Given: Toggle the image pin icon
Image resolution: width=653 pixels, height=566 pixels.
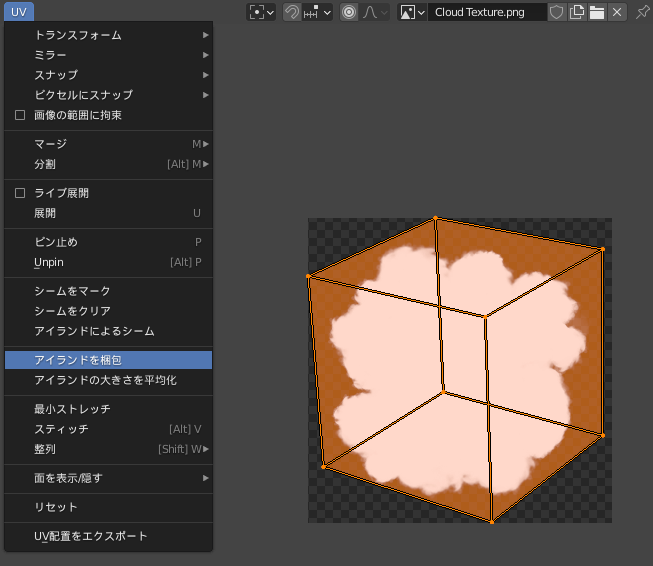Looking at the screenshot, I should (642, 12).
